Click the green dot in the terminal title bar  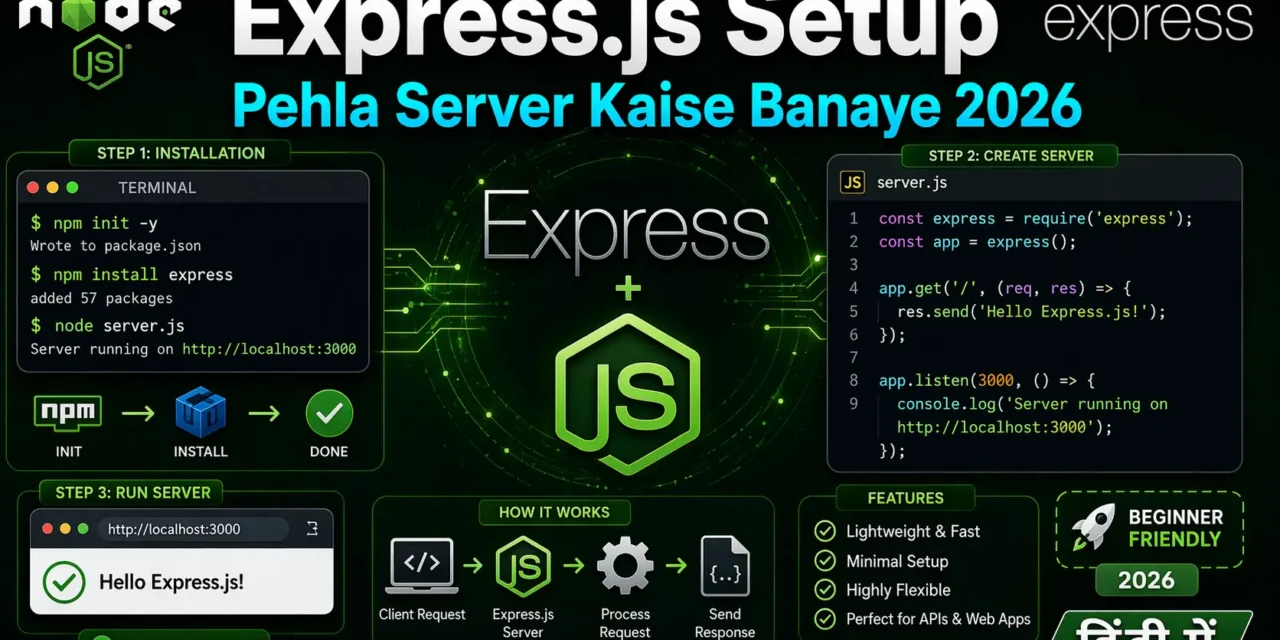tap(72, 187)
